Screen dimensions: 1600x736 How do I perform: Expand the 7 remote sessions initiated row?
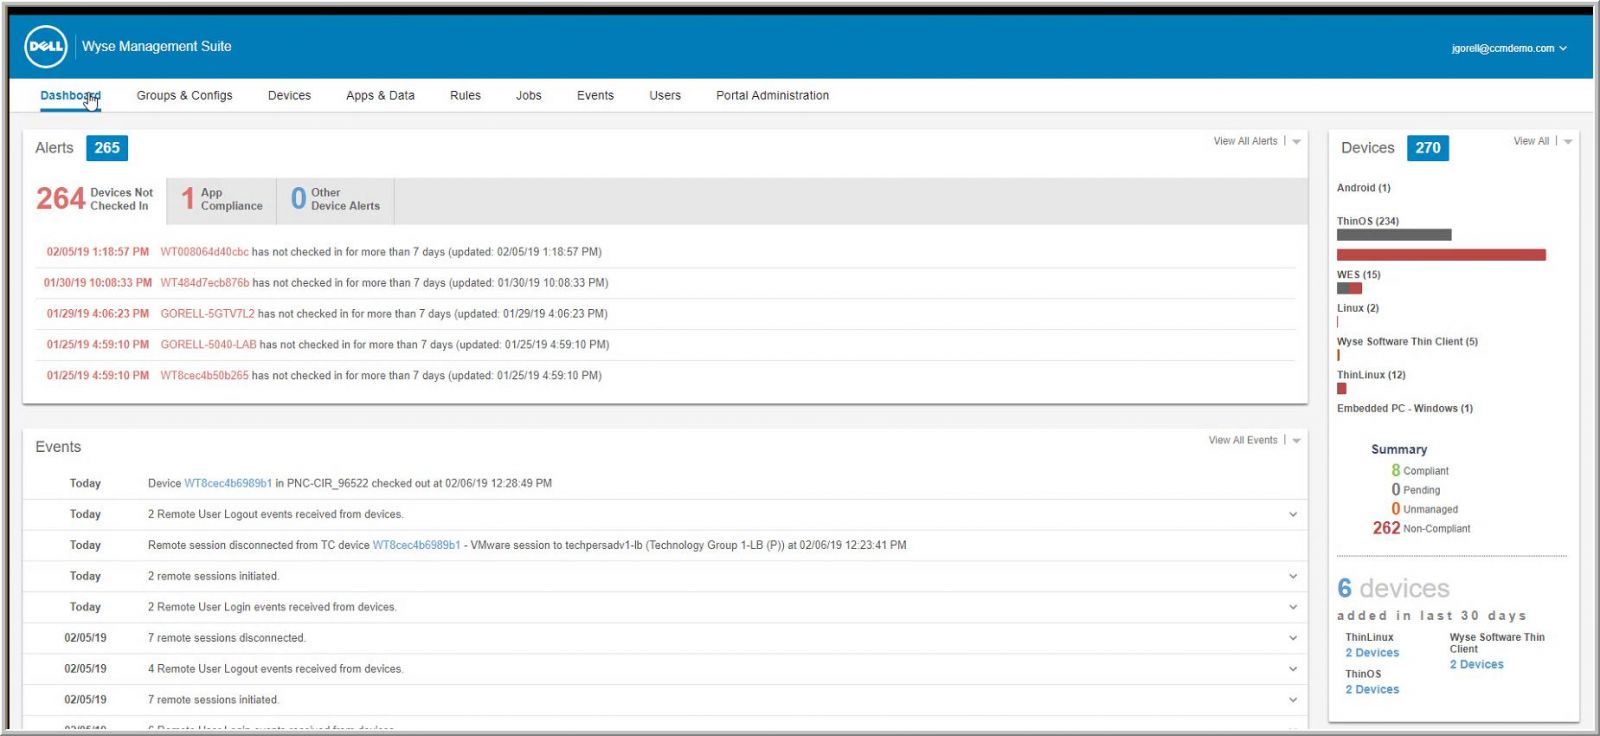(x=1293, y=701)
